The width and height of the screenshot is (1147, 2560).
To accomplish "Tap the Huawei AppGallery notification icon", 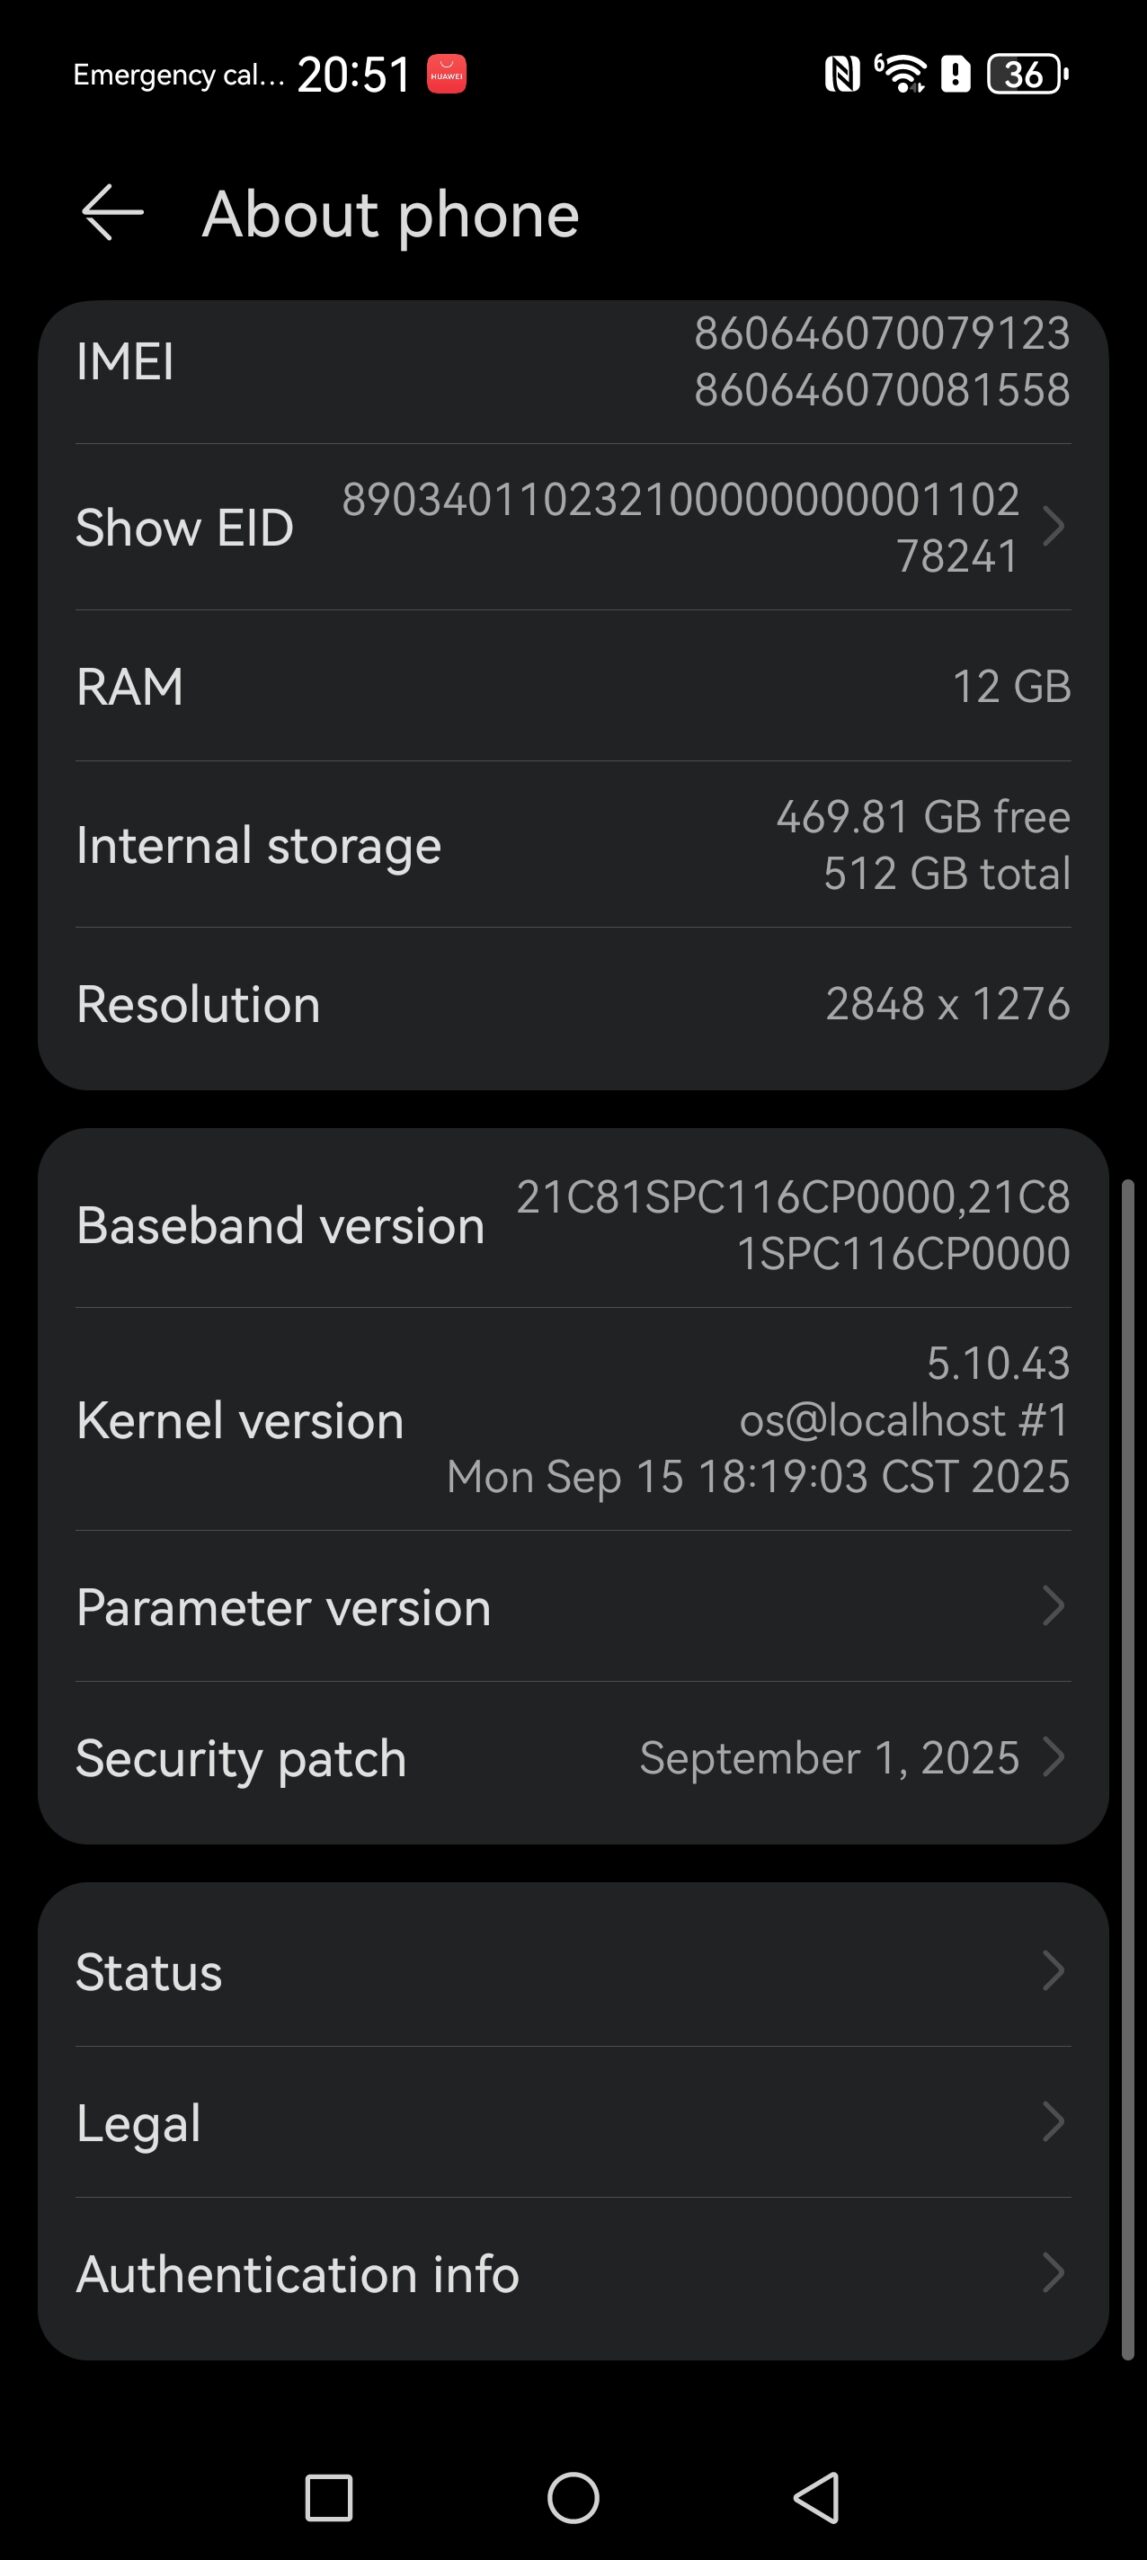I will tap(447, 74).
